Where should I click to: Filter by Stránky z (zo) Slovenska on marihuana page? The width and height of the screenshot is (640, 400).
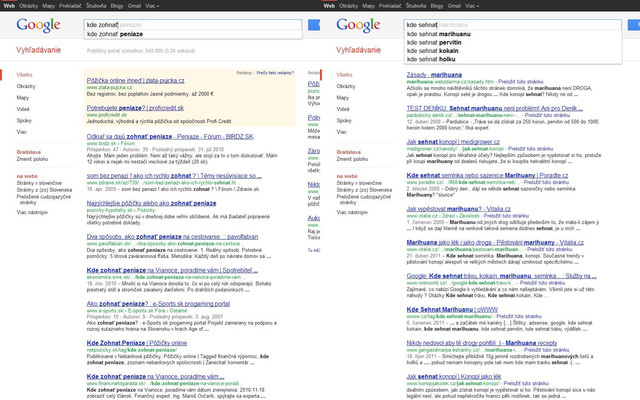point(364,190)
